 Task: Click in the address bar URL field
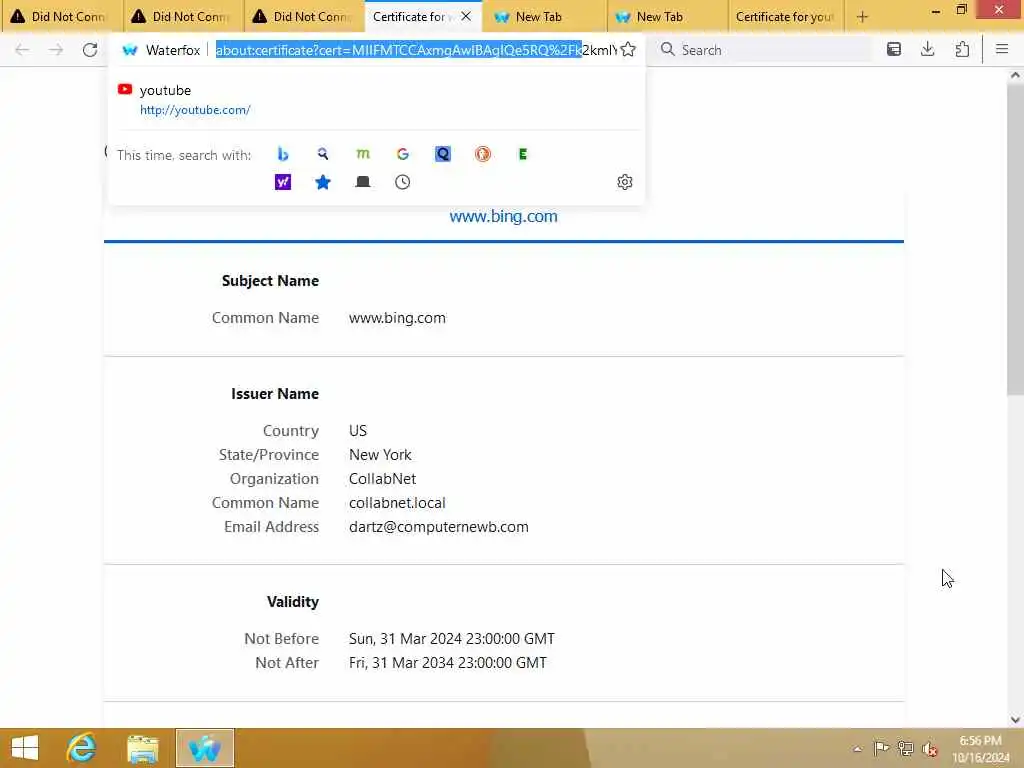click(x=415, y=50)
